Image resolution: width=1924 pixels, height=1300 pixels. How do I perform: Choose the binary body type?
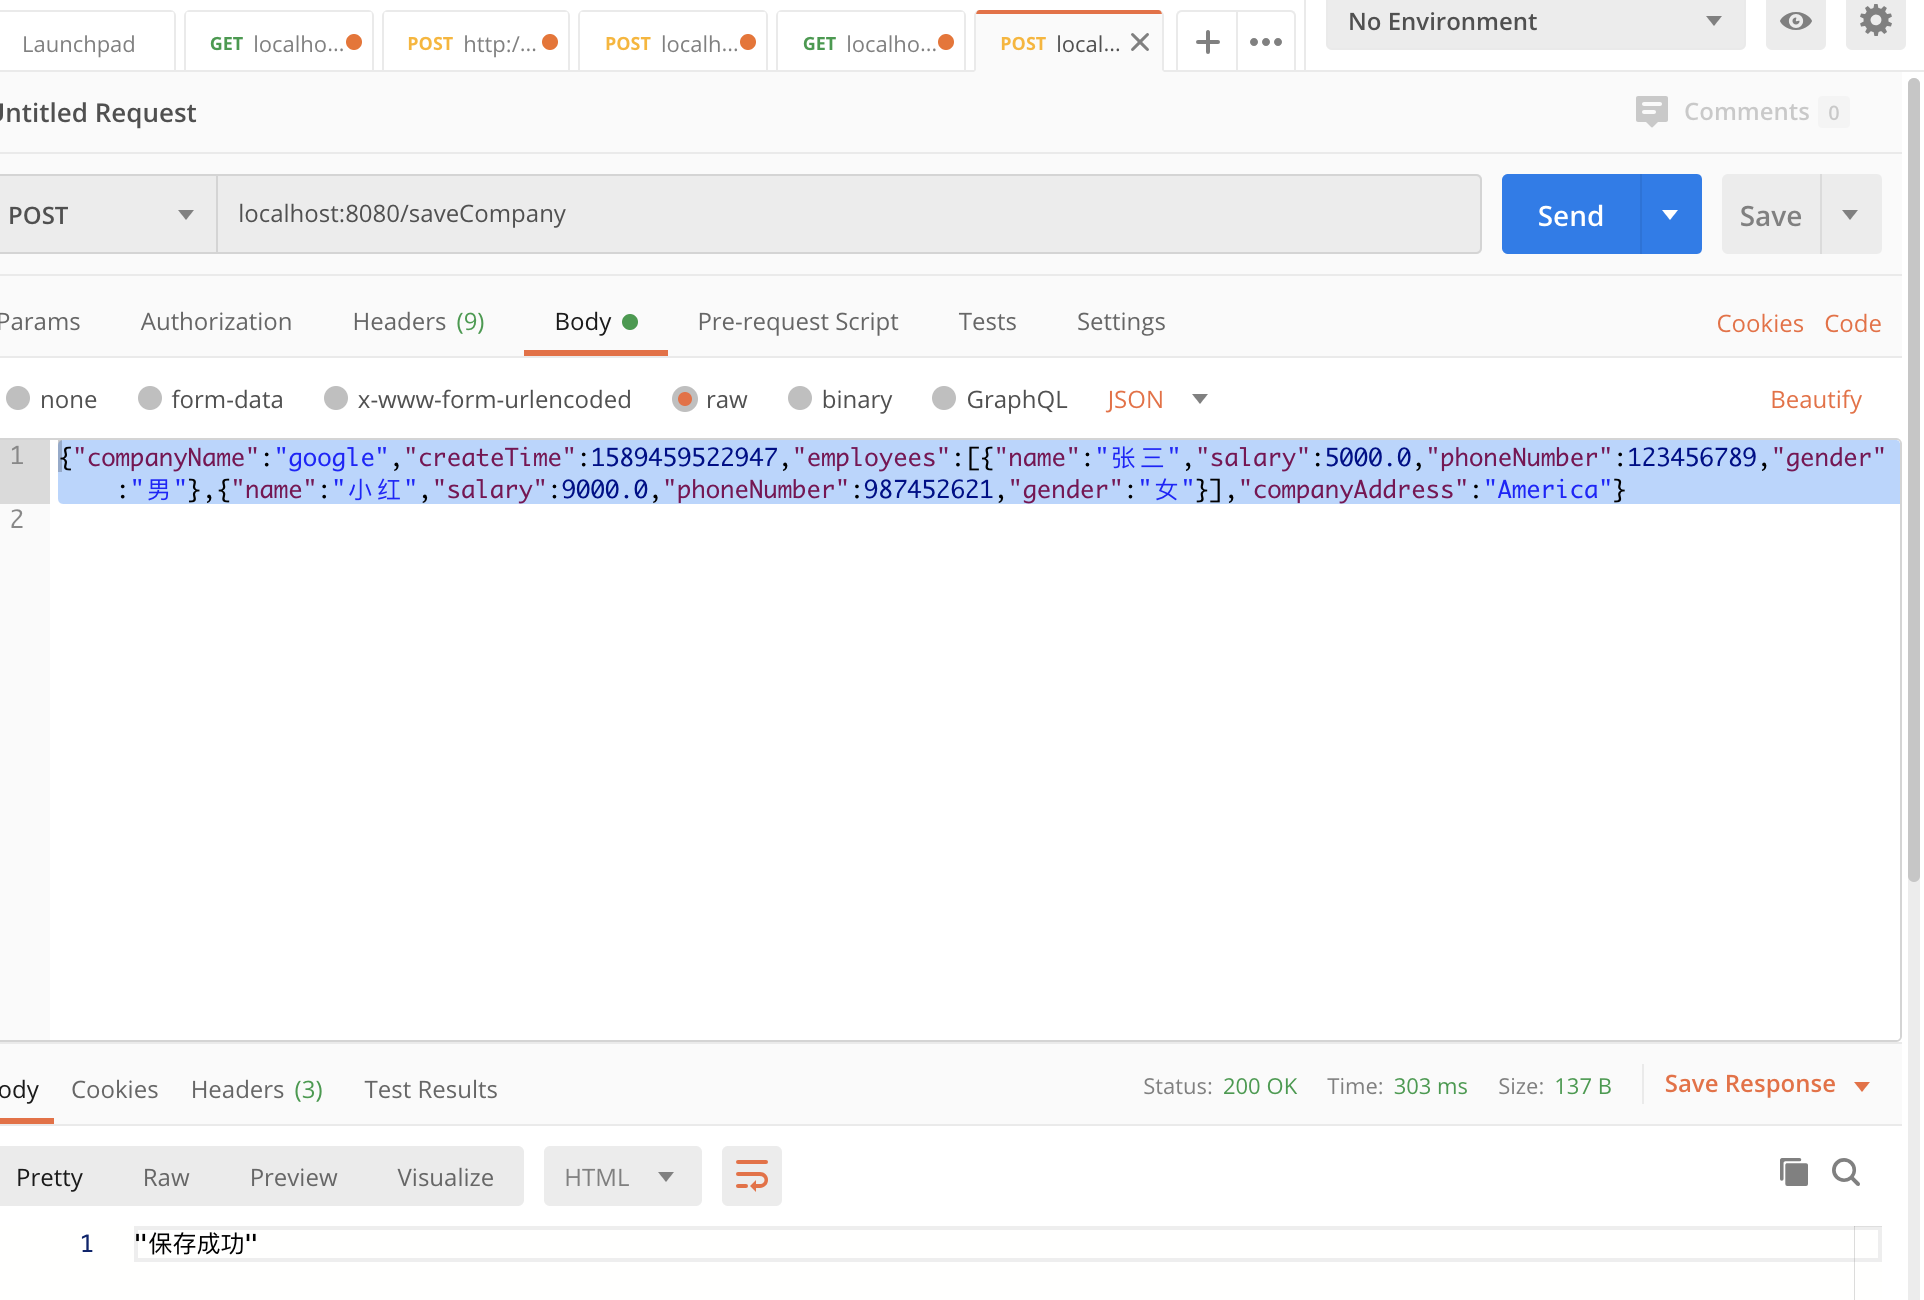[x=800, y=399]
